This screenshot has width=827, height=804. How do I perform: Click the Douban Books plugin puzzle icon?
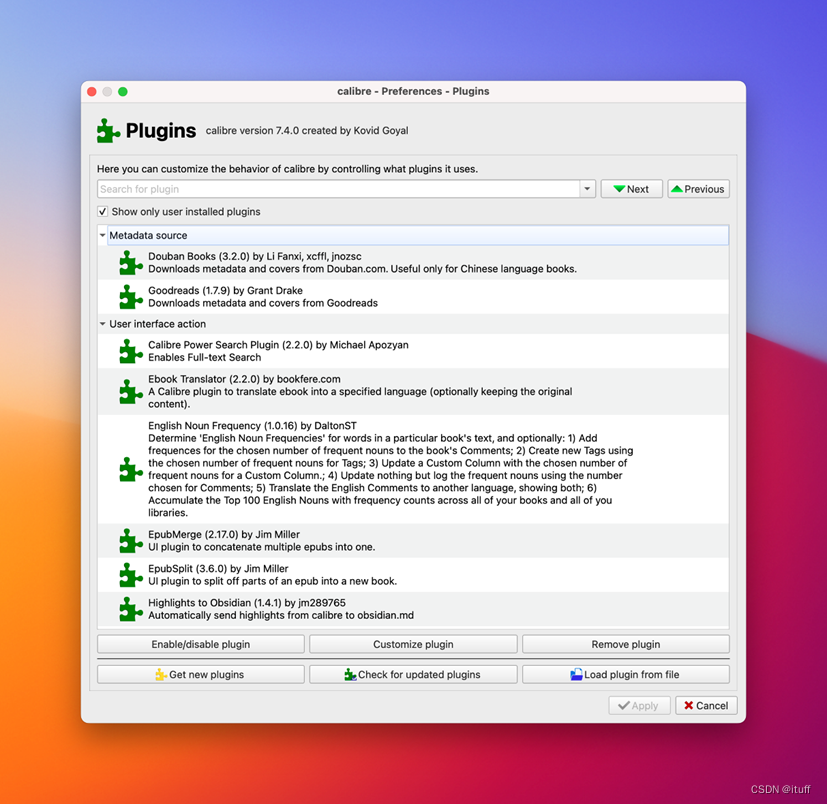(131, 263)
